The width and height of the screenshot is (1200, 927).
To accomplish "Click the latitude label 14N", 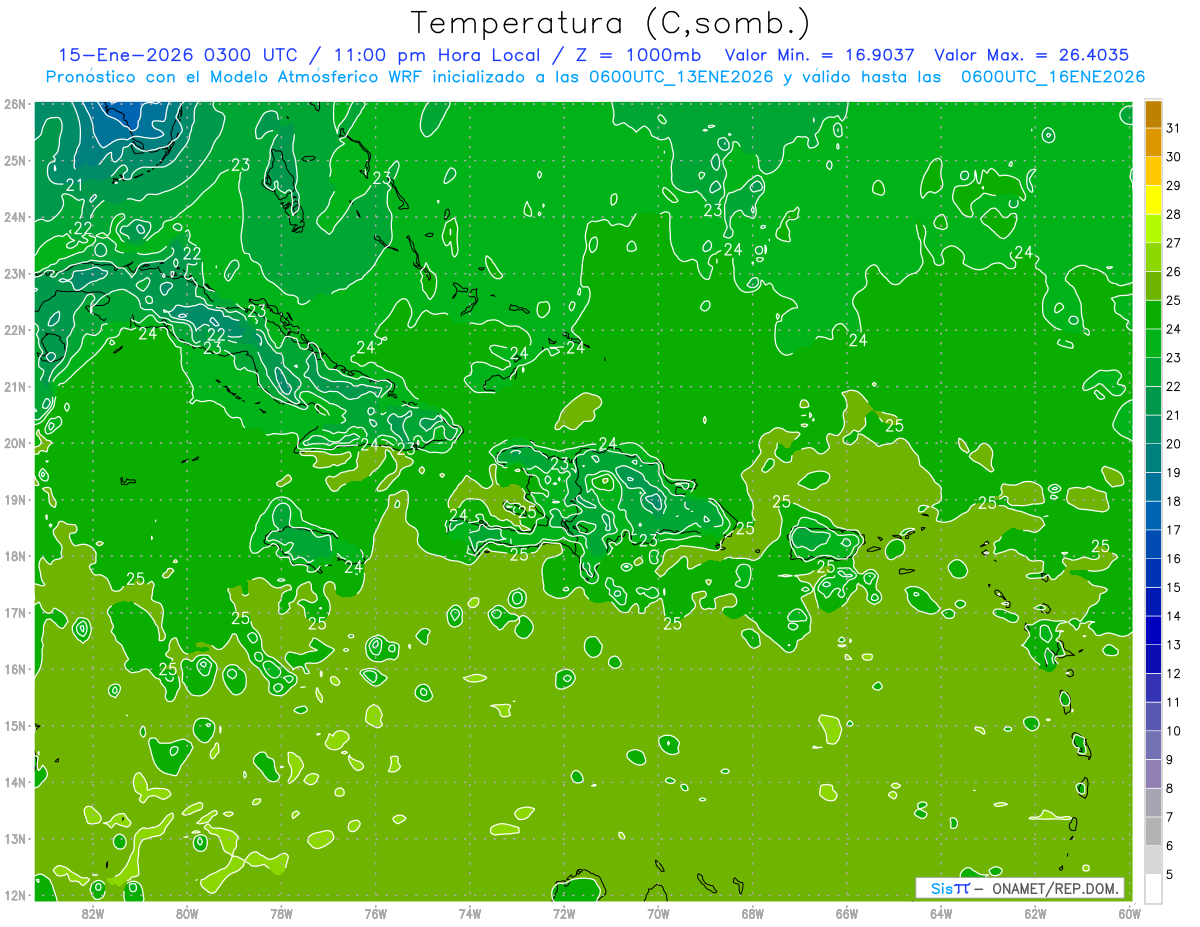I will [x=14, y=782].
